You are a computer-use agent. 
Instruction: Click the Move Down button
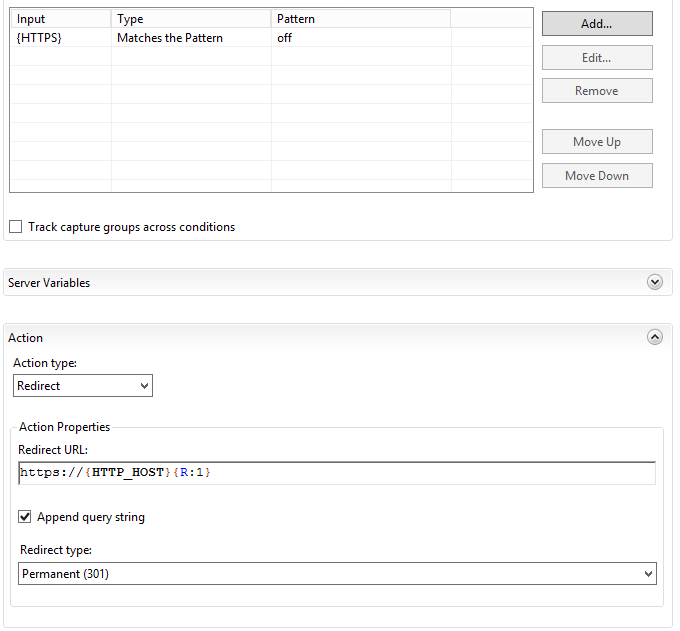[597, 176]
